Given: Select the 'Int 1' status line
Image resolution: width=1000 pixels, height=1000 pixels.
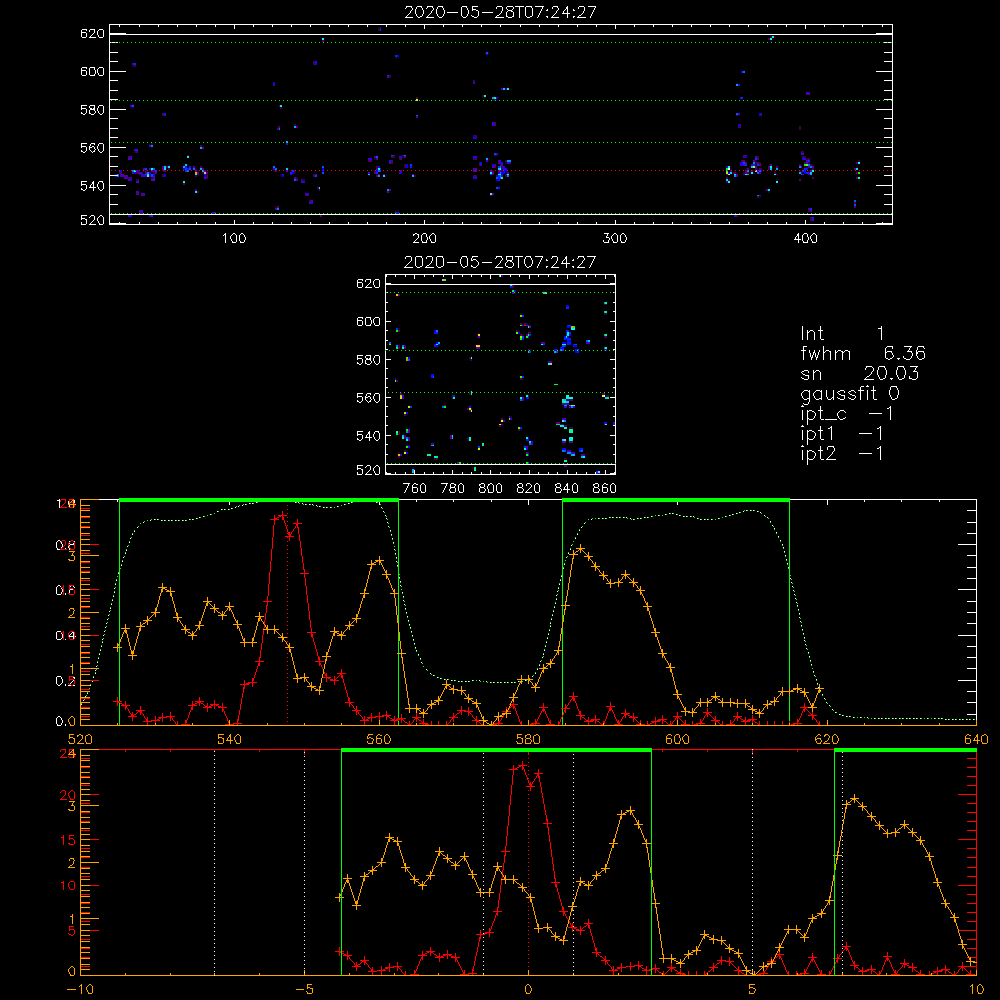Looking at the screenshot, I should click(x=842, y=334).
